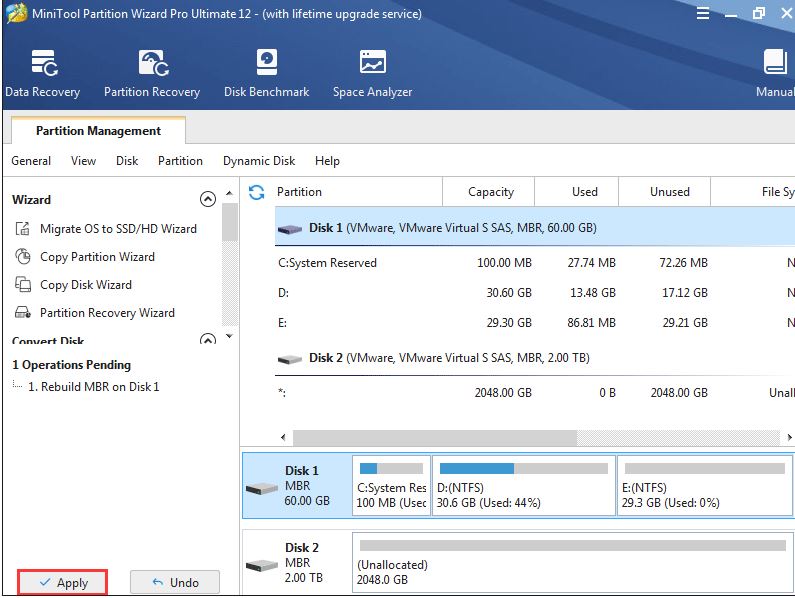This screenshot has height=598, width=795.
Task: Click the sidebar vertical scrollbar thumb
Action: (229, 222)
